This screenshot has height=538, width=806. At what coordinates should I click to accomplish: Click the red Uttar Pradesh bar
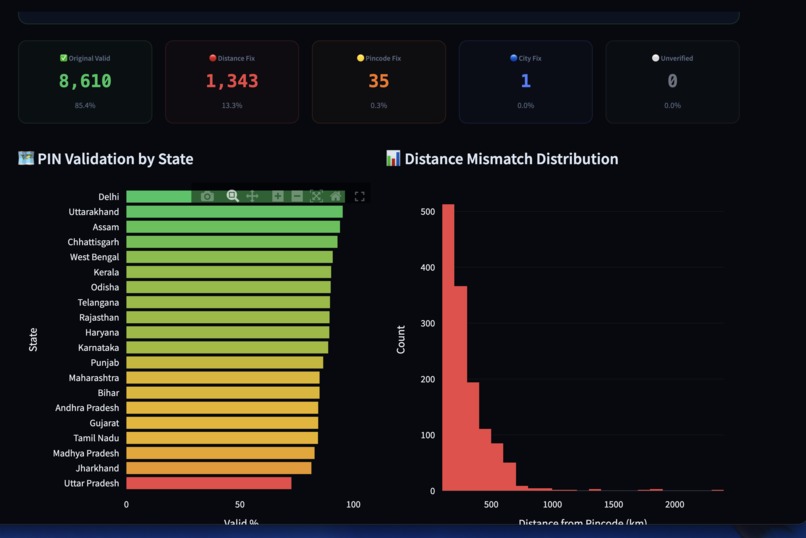pos(209,483)
